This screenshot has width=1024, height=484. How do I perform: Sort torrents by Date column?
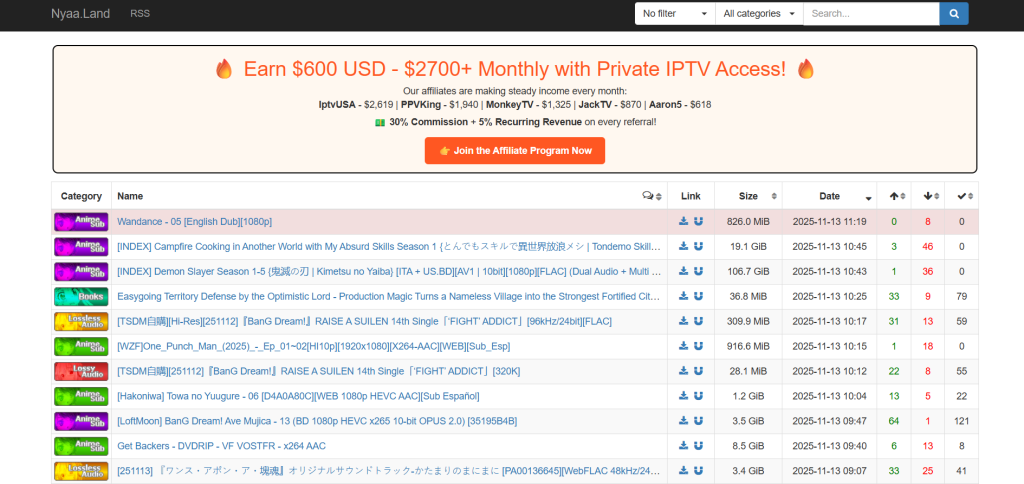[x=829, y=196]
